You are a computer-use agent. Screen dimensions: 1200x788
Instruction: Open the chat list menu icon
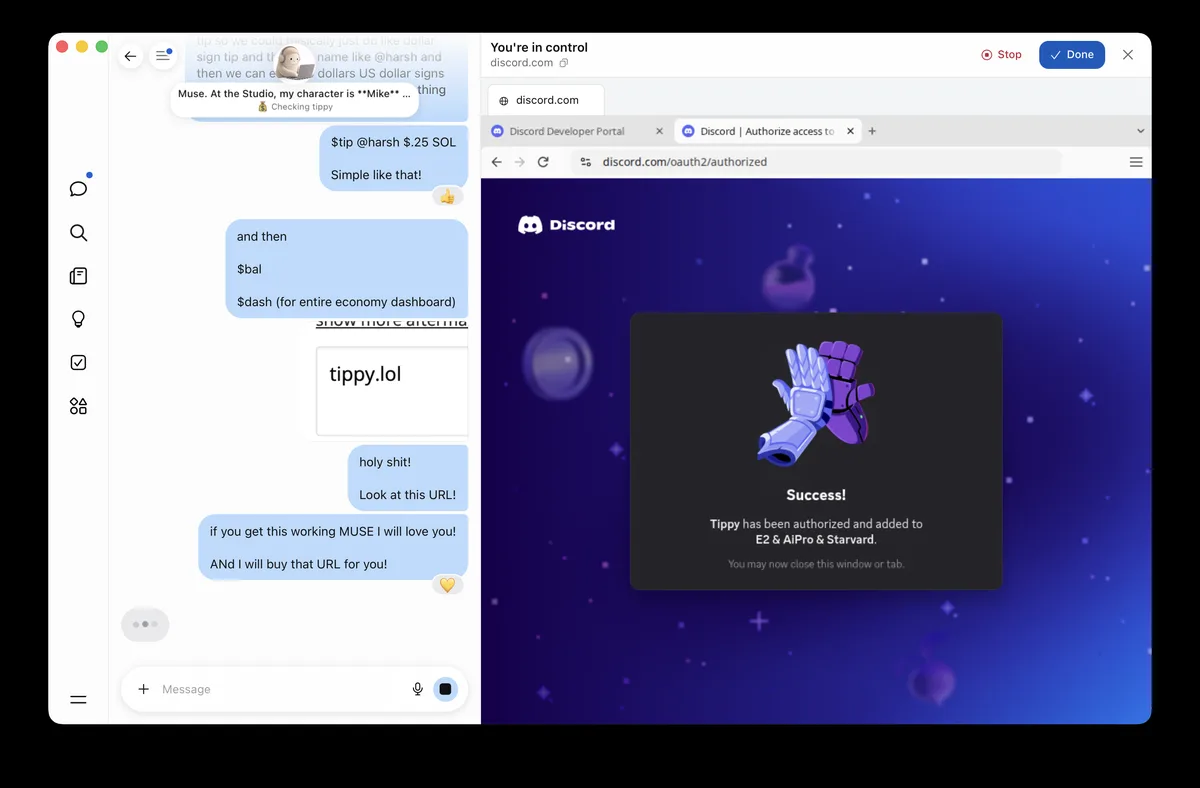tap(163, 56)
